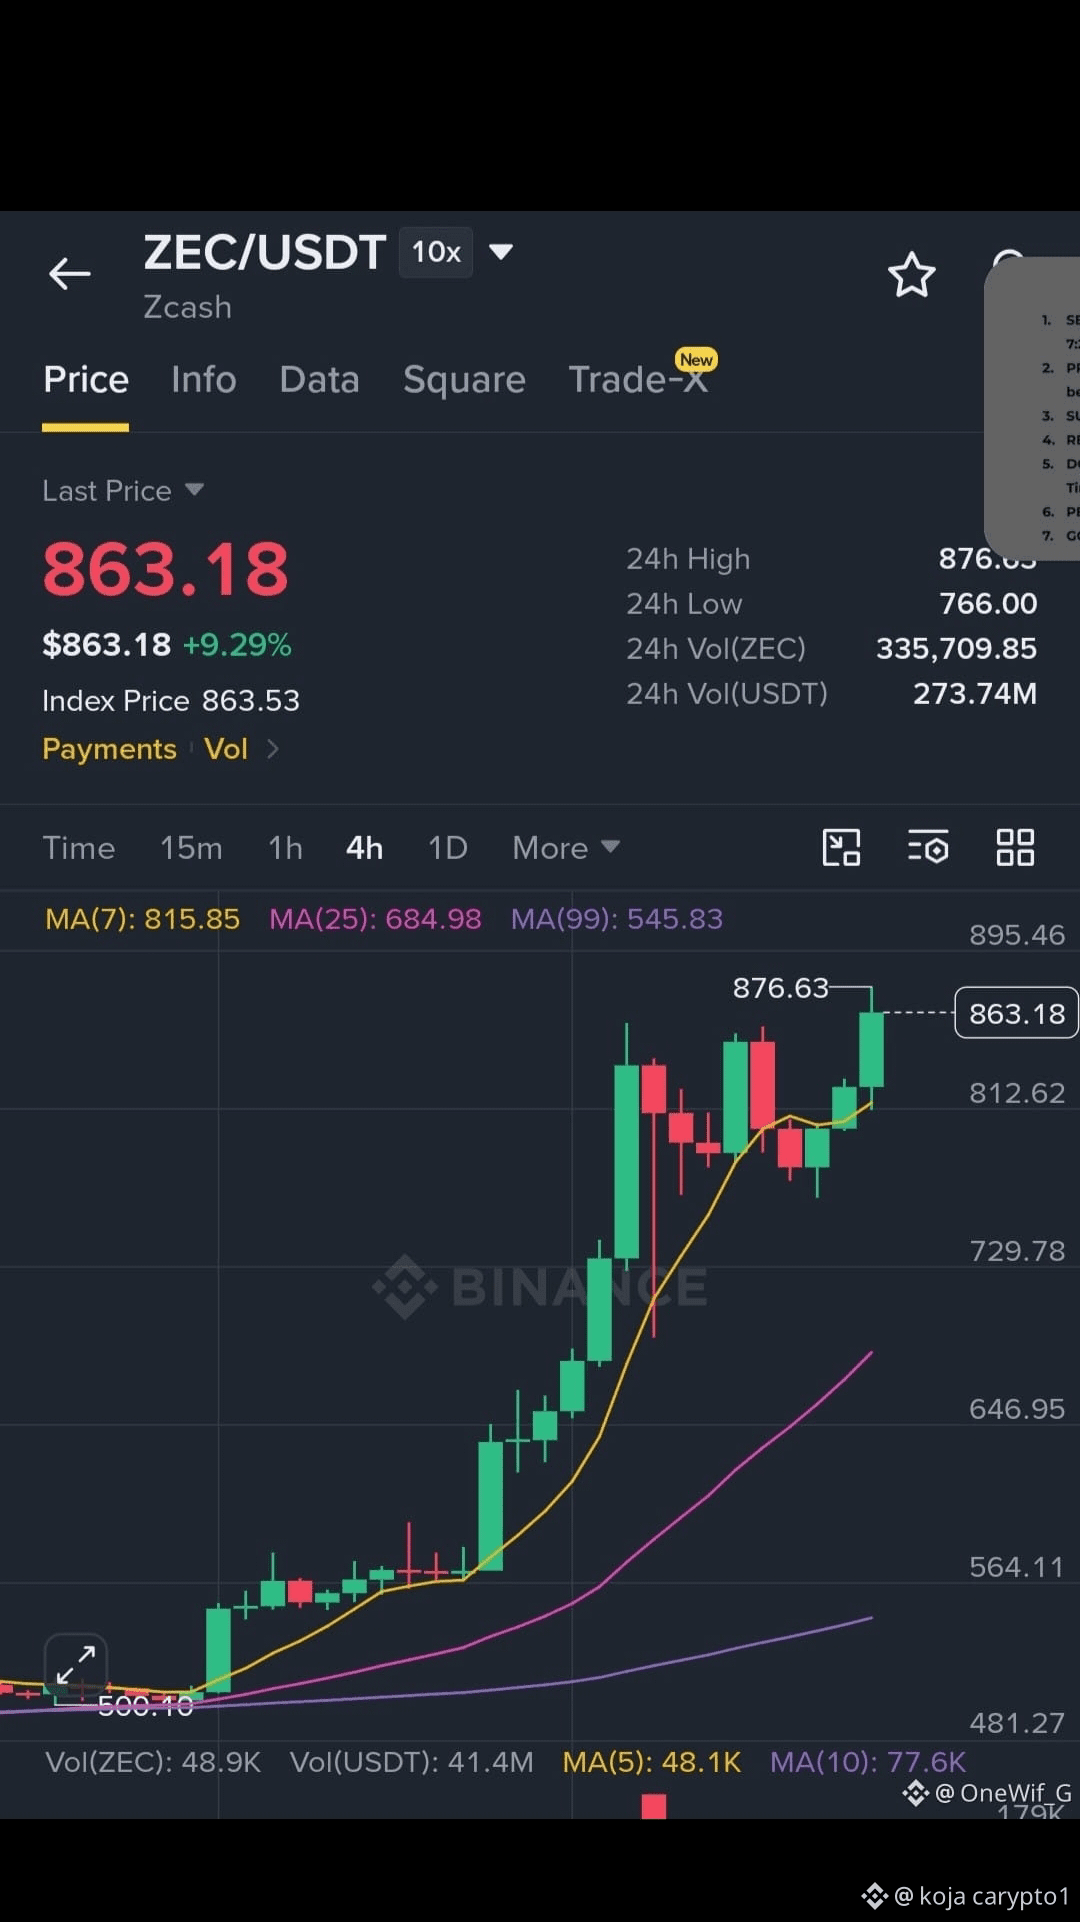The image size is (1080, 1922).
Task: Open chart indicator settings icon
Action: coord(928,847)
